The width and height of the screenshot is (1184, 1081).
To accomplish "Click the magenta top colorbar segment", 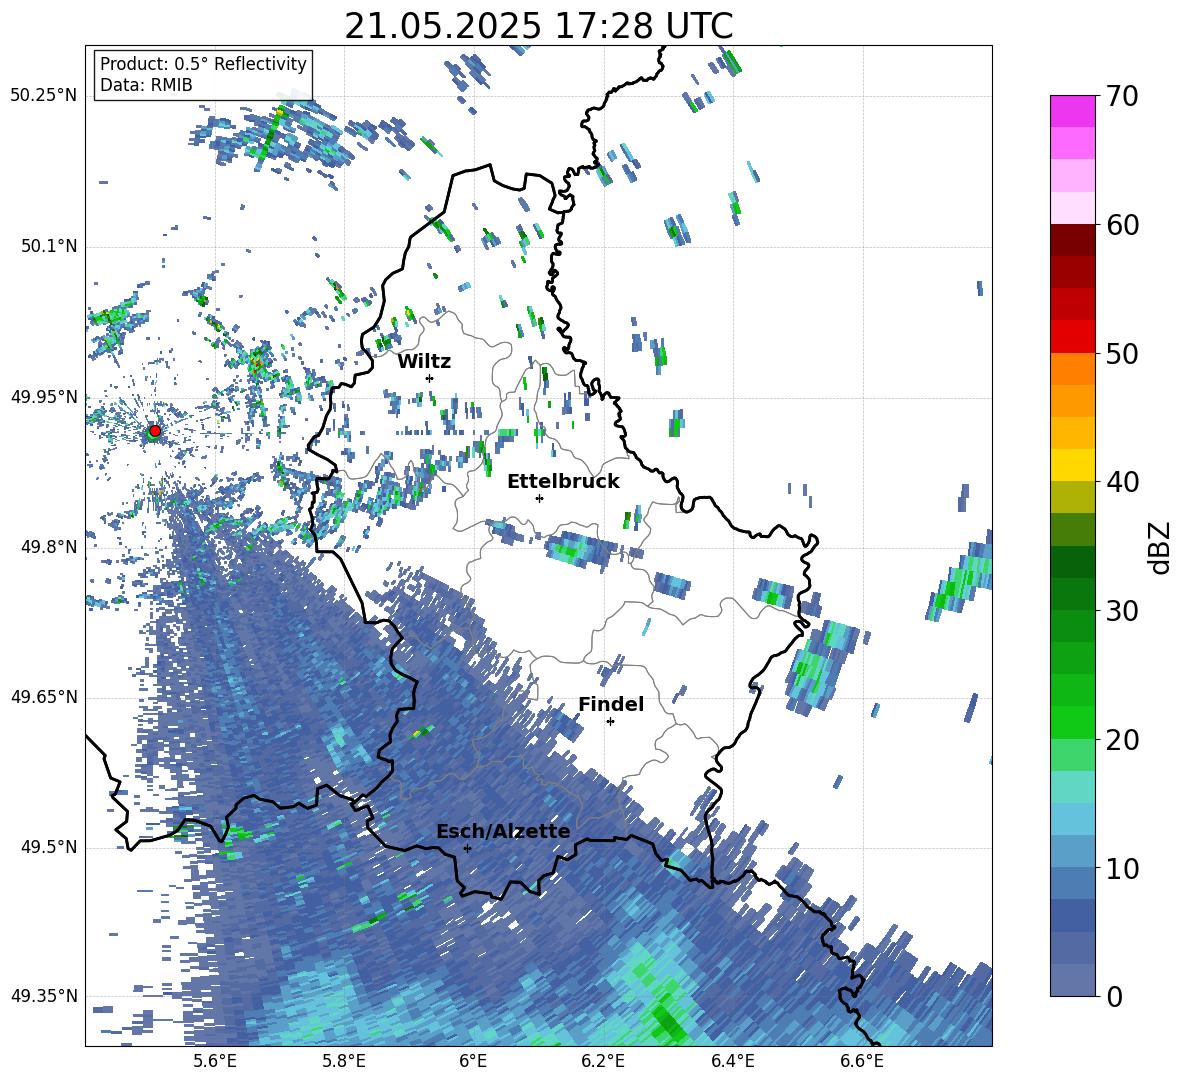I will click(1072, 111).
